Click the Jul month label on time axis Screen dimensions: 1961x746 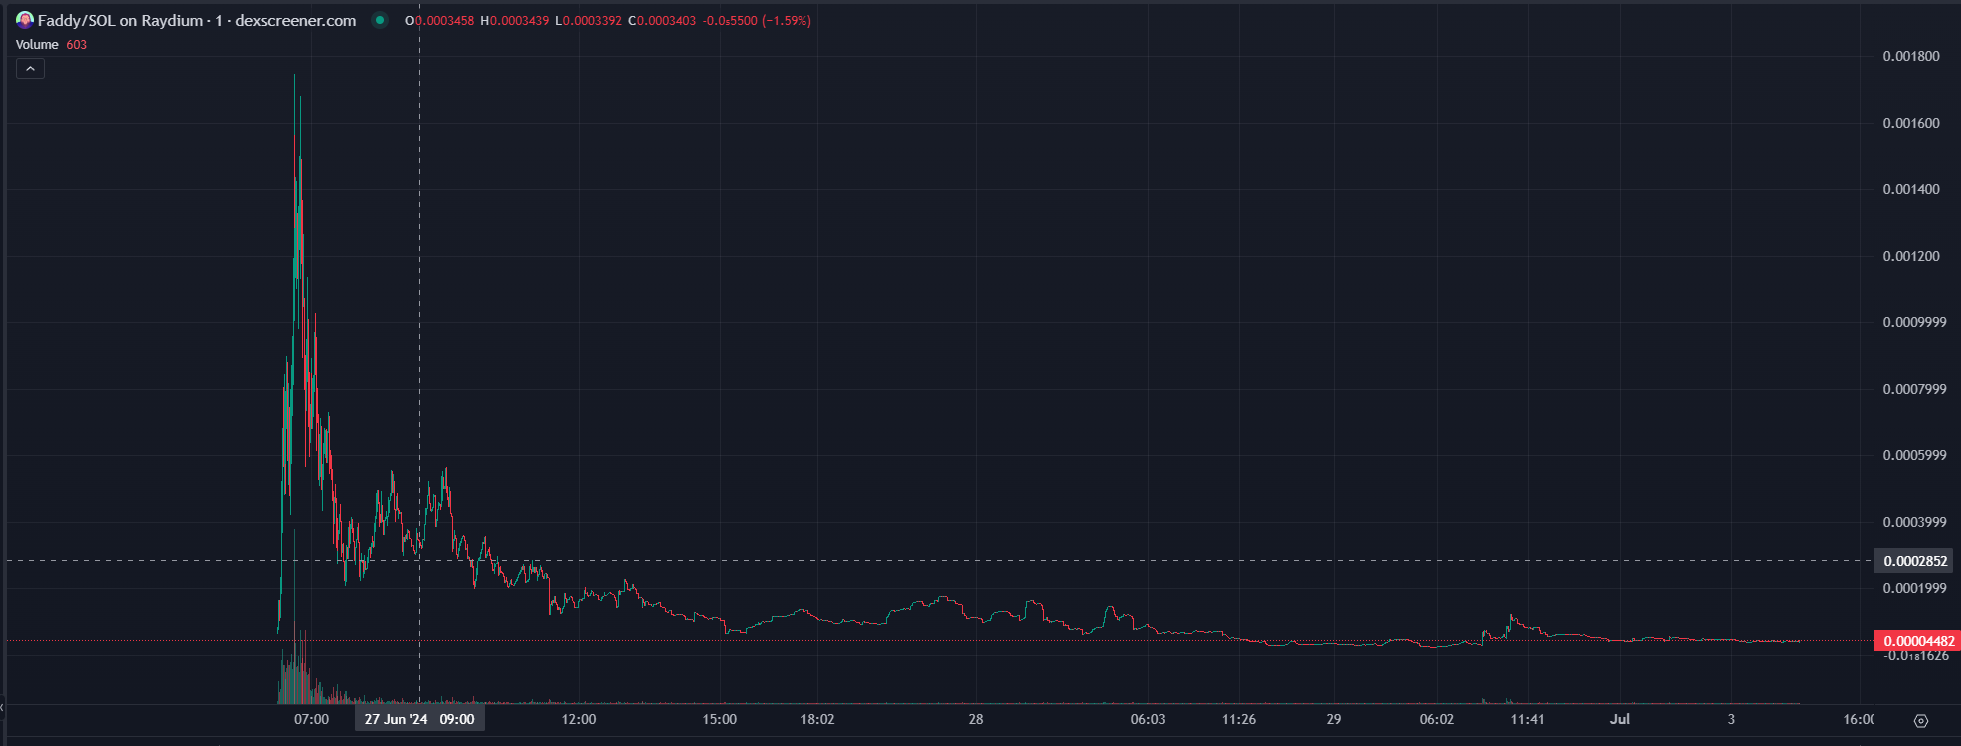pos(1620,719)
